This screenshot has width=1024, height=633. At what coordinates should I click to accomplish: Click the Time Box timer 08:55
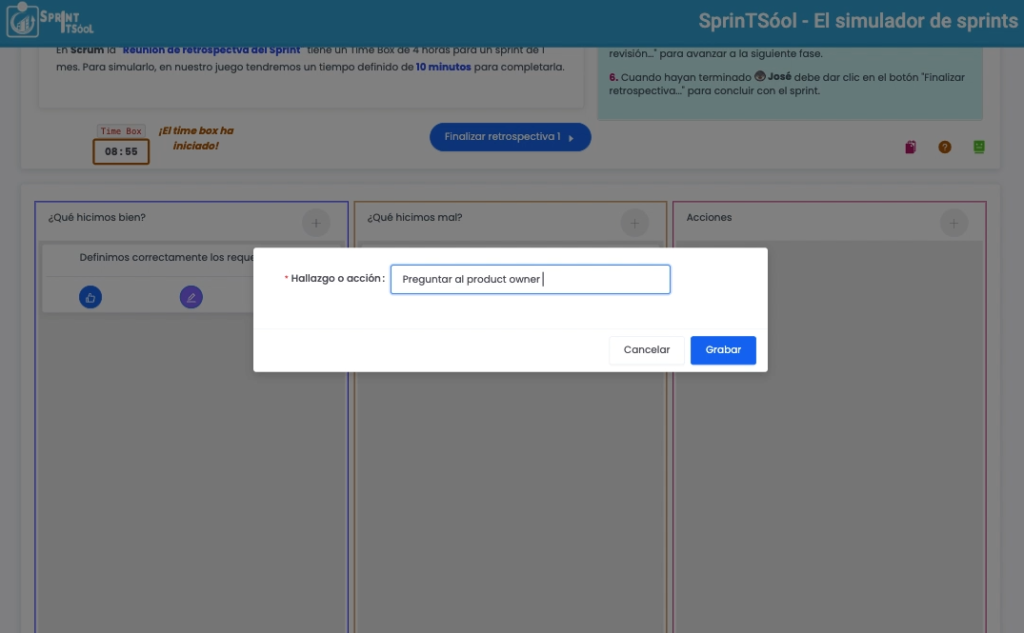pyautogui.click(x=121, y=152)
